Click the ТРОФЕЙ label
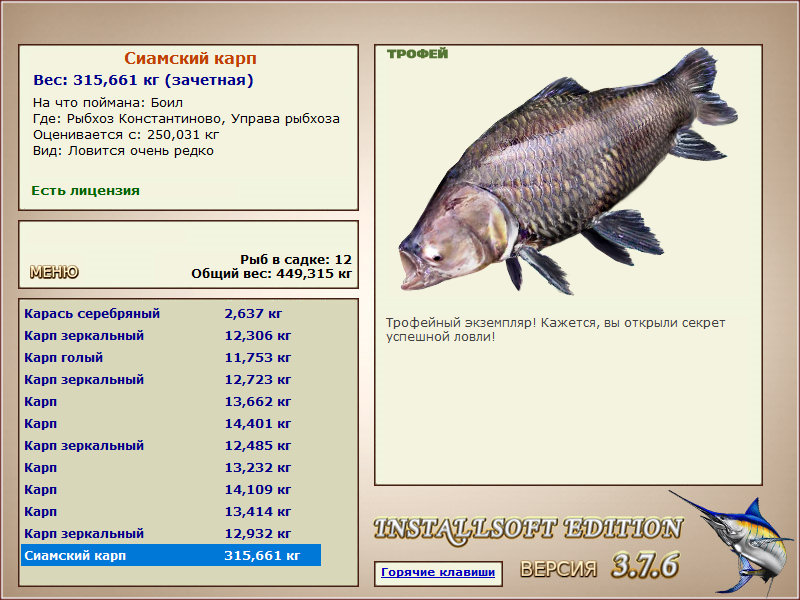 (417, 54)
